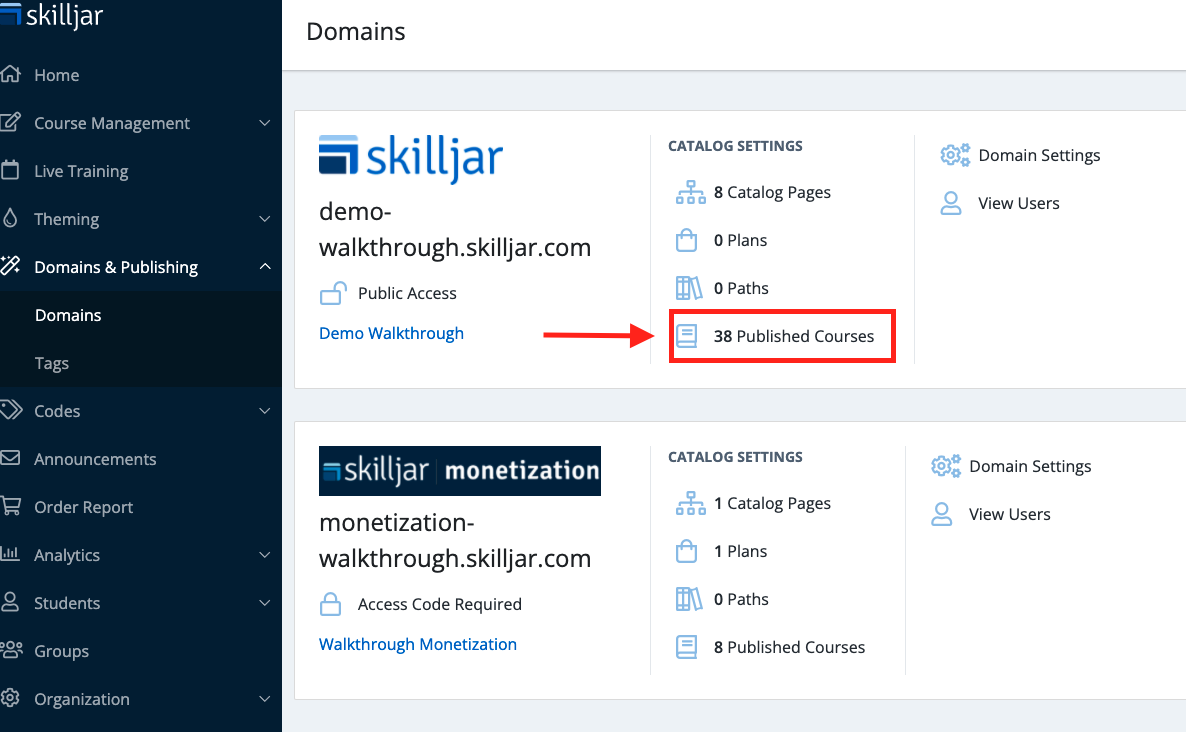Click the Access Code Required padlock icon
This screenshot has height=732, width=1186.
(331, 604)
